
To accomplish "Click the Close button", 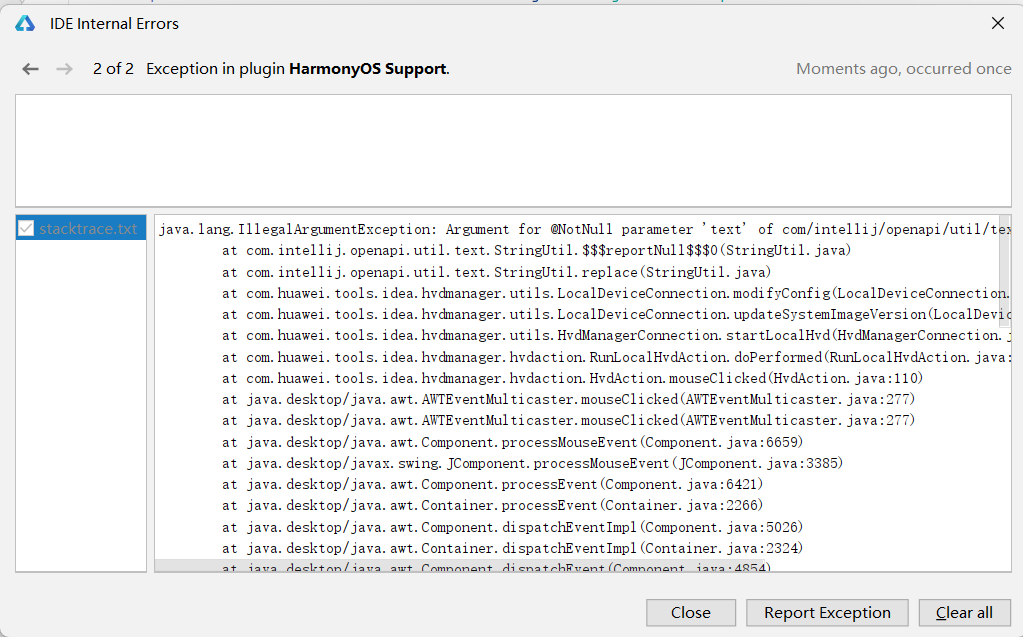I will pos(691,613).
